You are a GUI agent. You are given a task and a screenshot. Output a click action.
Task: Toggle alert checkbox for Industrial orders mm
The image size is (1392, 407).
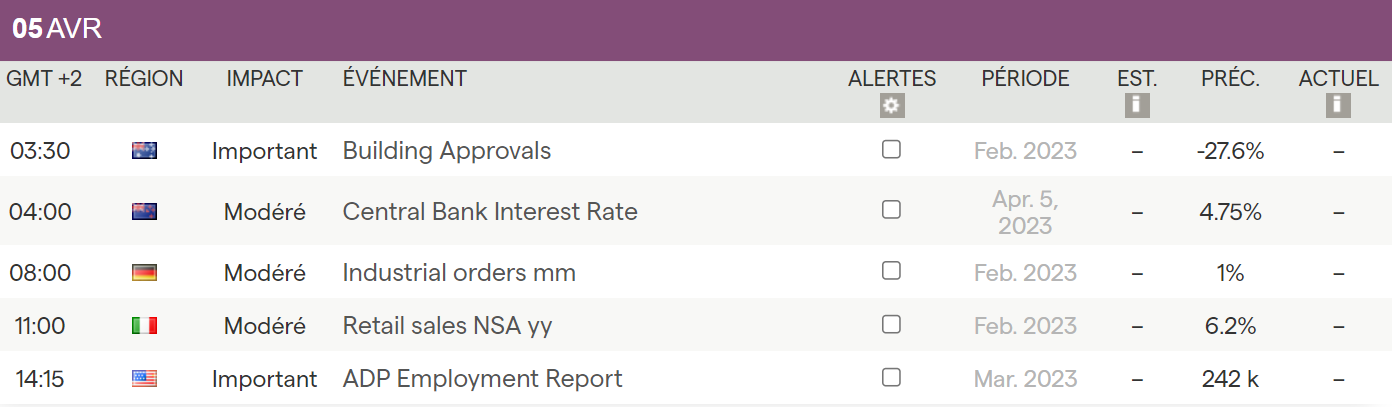[891, 271]
